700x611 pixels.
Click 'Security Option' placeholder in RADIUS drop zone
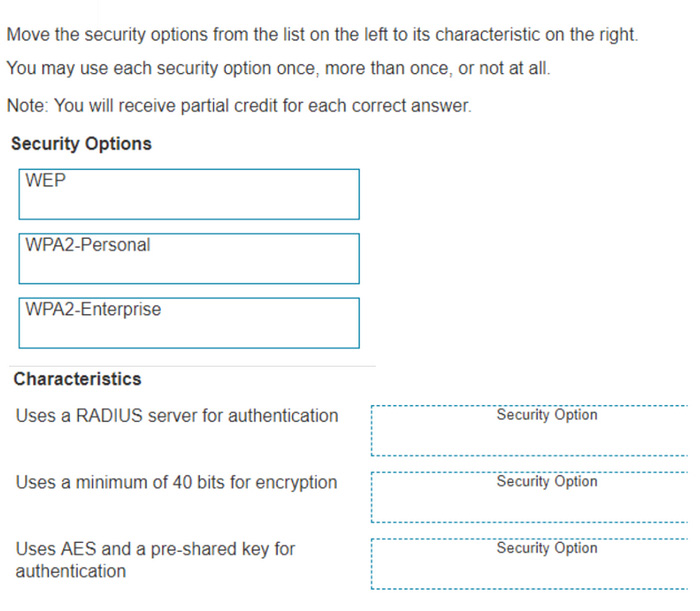tap(547, 415)
